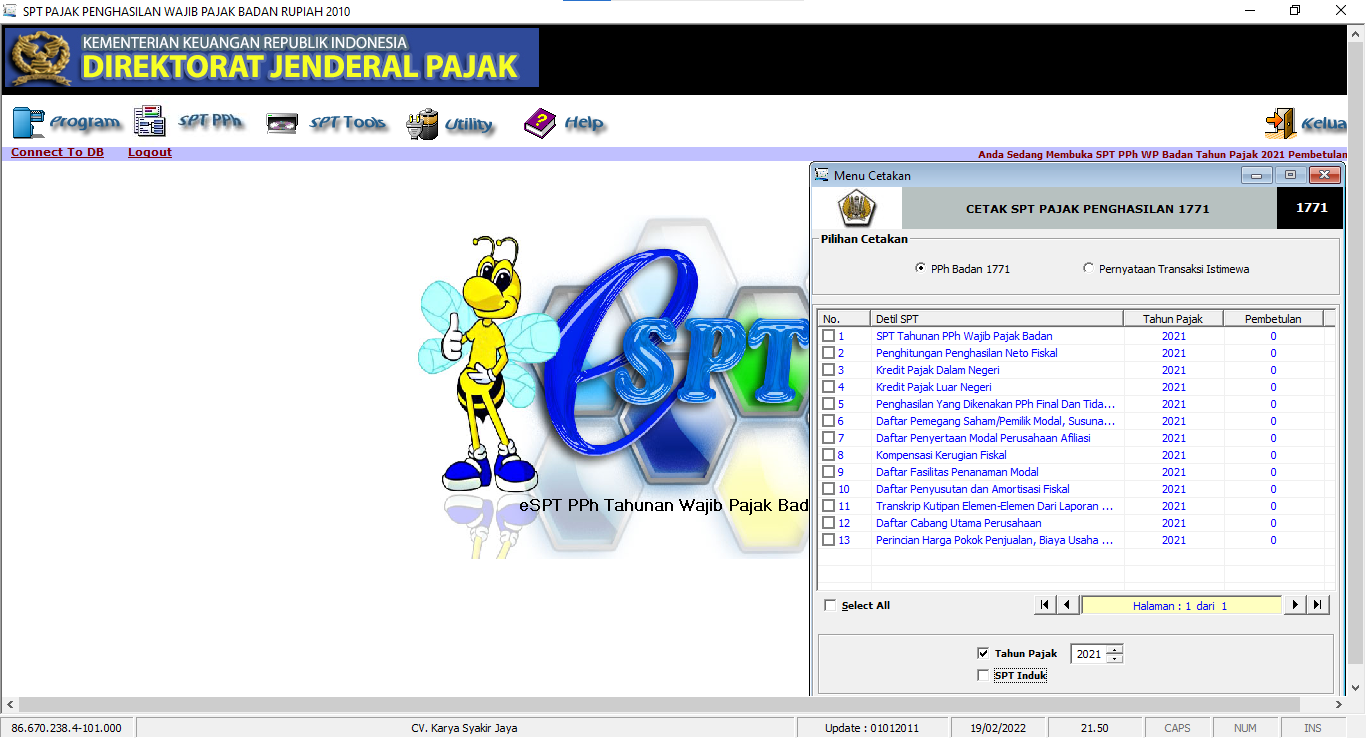
Task: Click the Detil SPT column header
Action: [997, 319]
